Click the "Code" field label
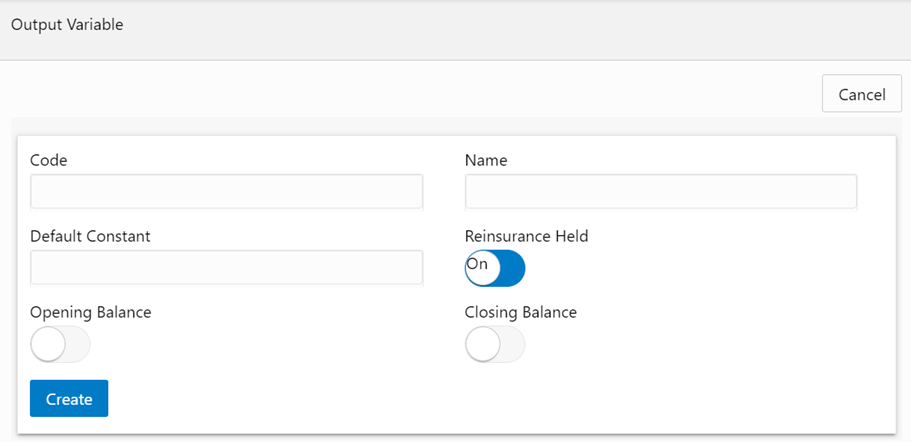 [x=49, y=160]
